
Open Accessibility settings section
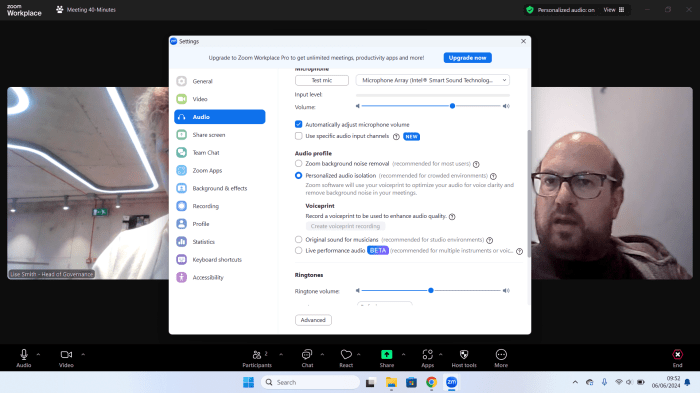click(220, 278)
